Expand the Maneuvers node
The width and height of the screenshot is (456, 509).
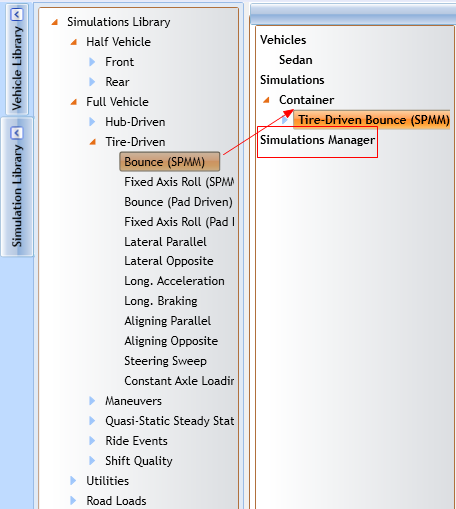[92, 401]
